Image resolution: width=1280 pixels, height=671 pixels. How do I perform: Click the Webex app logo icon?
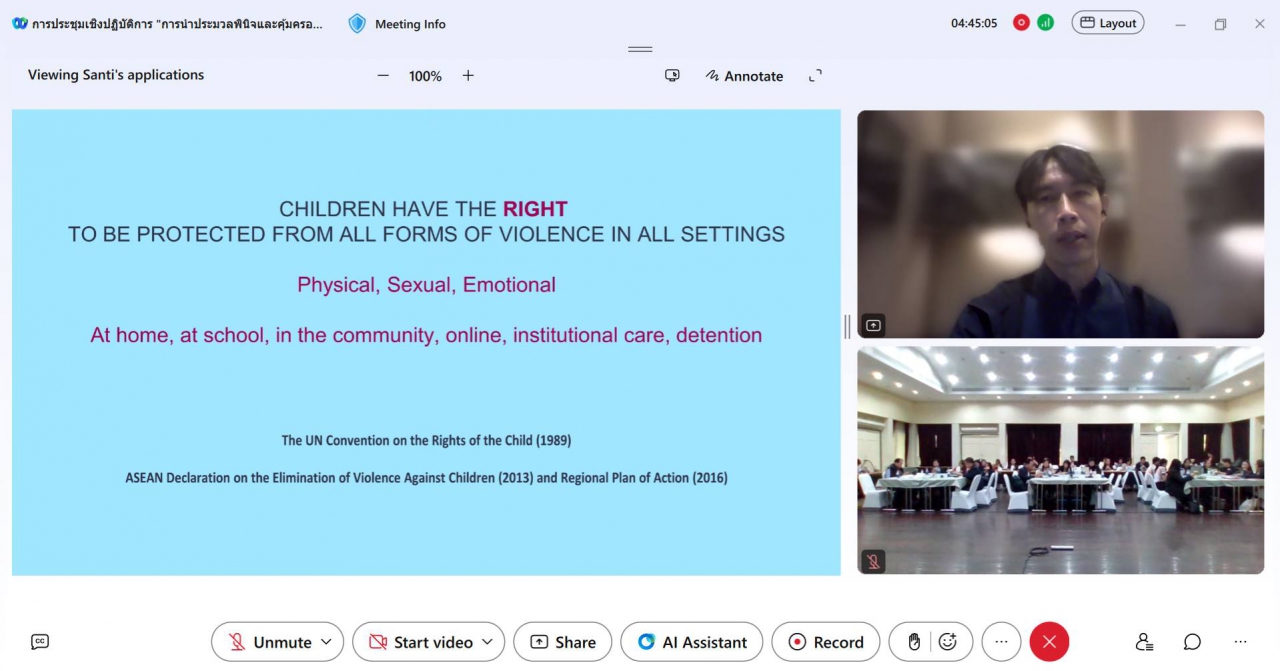coord(20,24)
